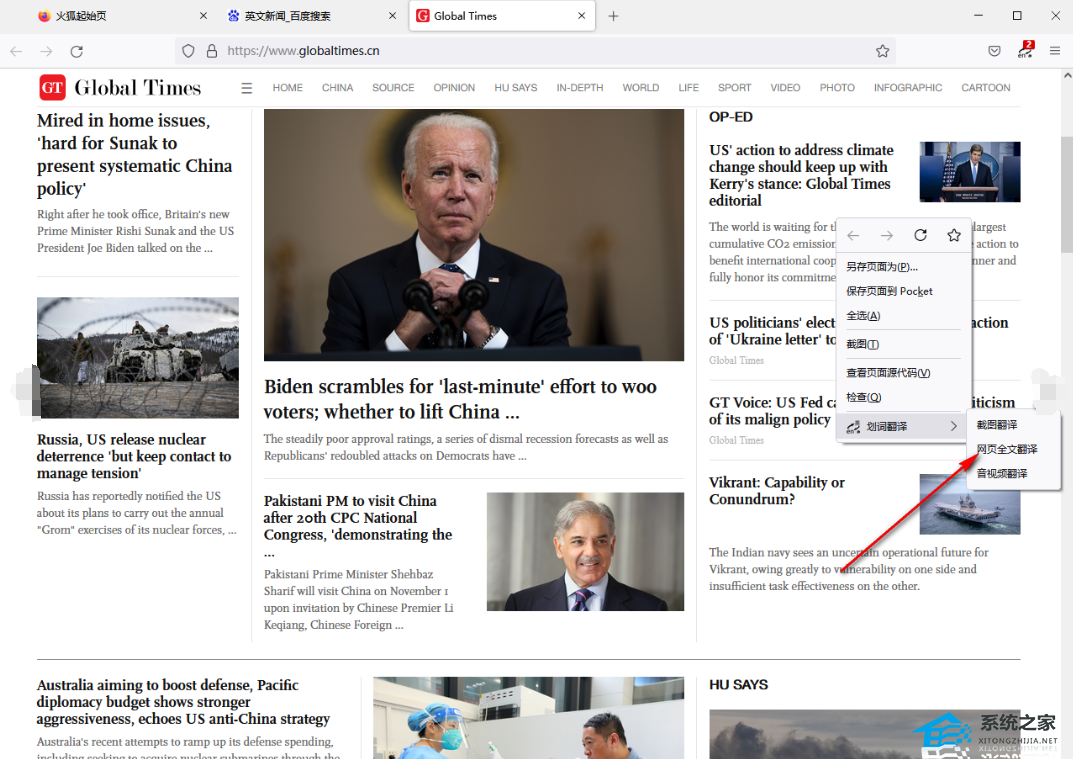The image size is (1073, 759).
Task: Select 查看页面源代码(V) menu entry
Action: click(903, 373)
